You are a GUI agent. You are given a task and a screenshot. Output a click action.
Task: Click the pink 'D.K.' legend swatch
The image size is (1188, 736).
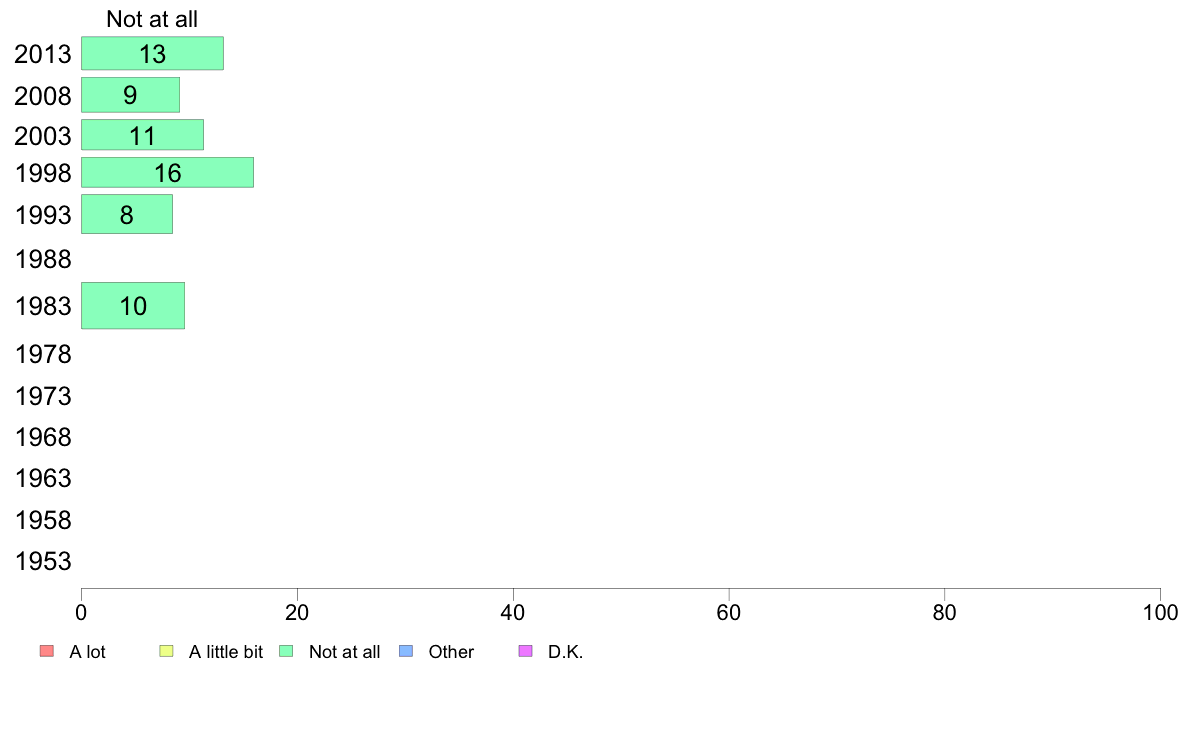pyautogui.click(x=526, y=651)
